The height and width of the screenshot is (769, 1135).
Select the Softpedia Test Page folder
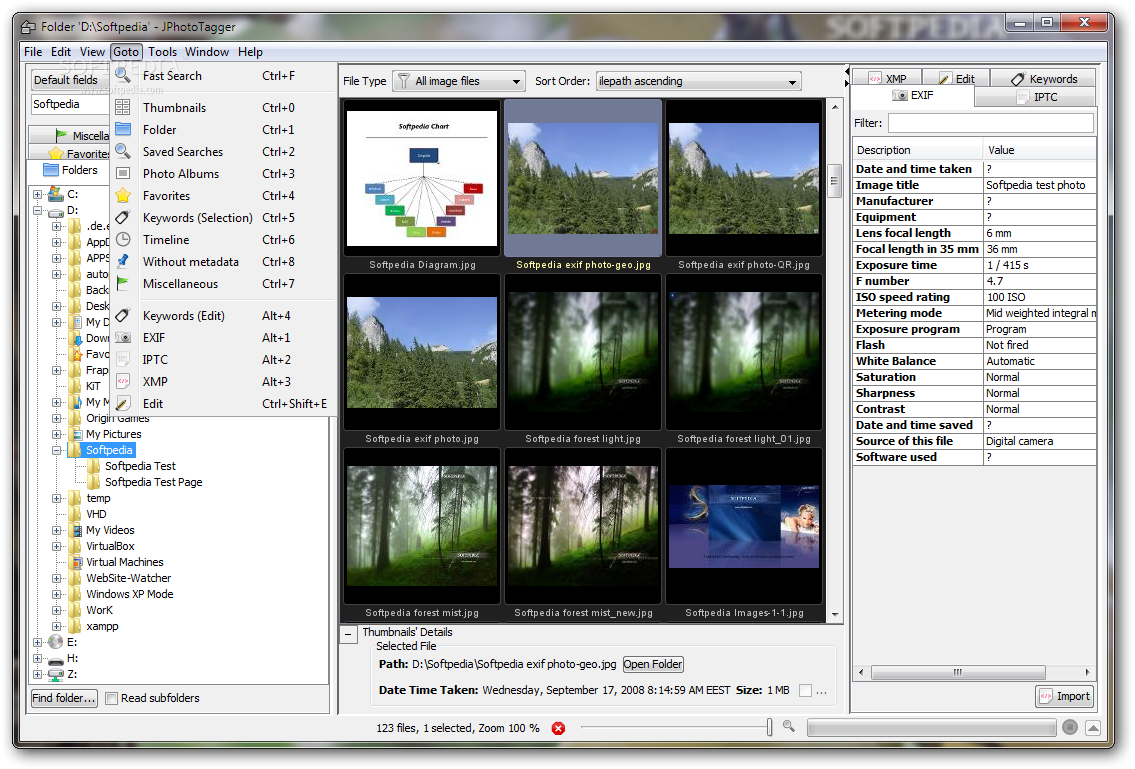pyautogui.click(x=153, y=482)
